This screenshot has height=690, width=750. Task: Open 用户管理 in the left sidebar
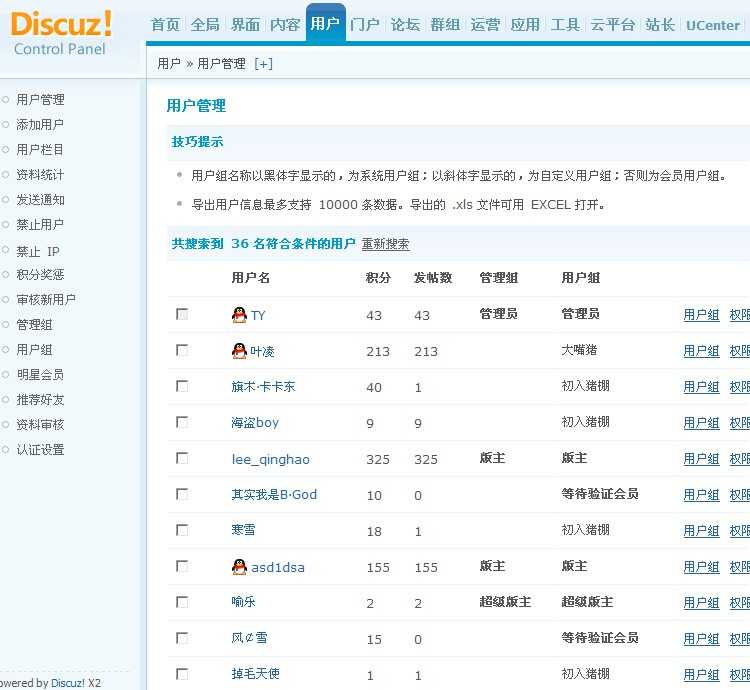tap(40, 99)
